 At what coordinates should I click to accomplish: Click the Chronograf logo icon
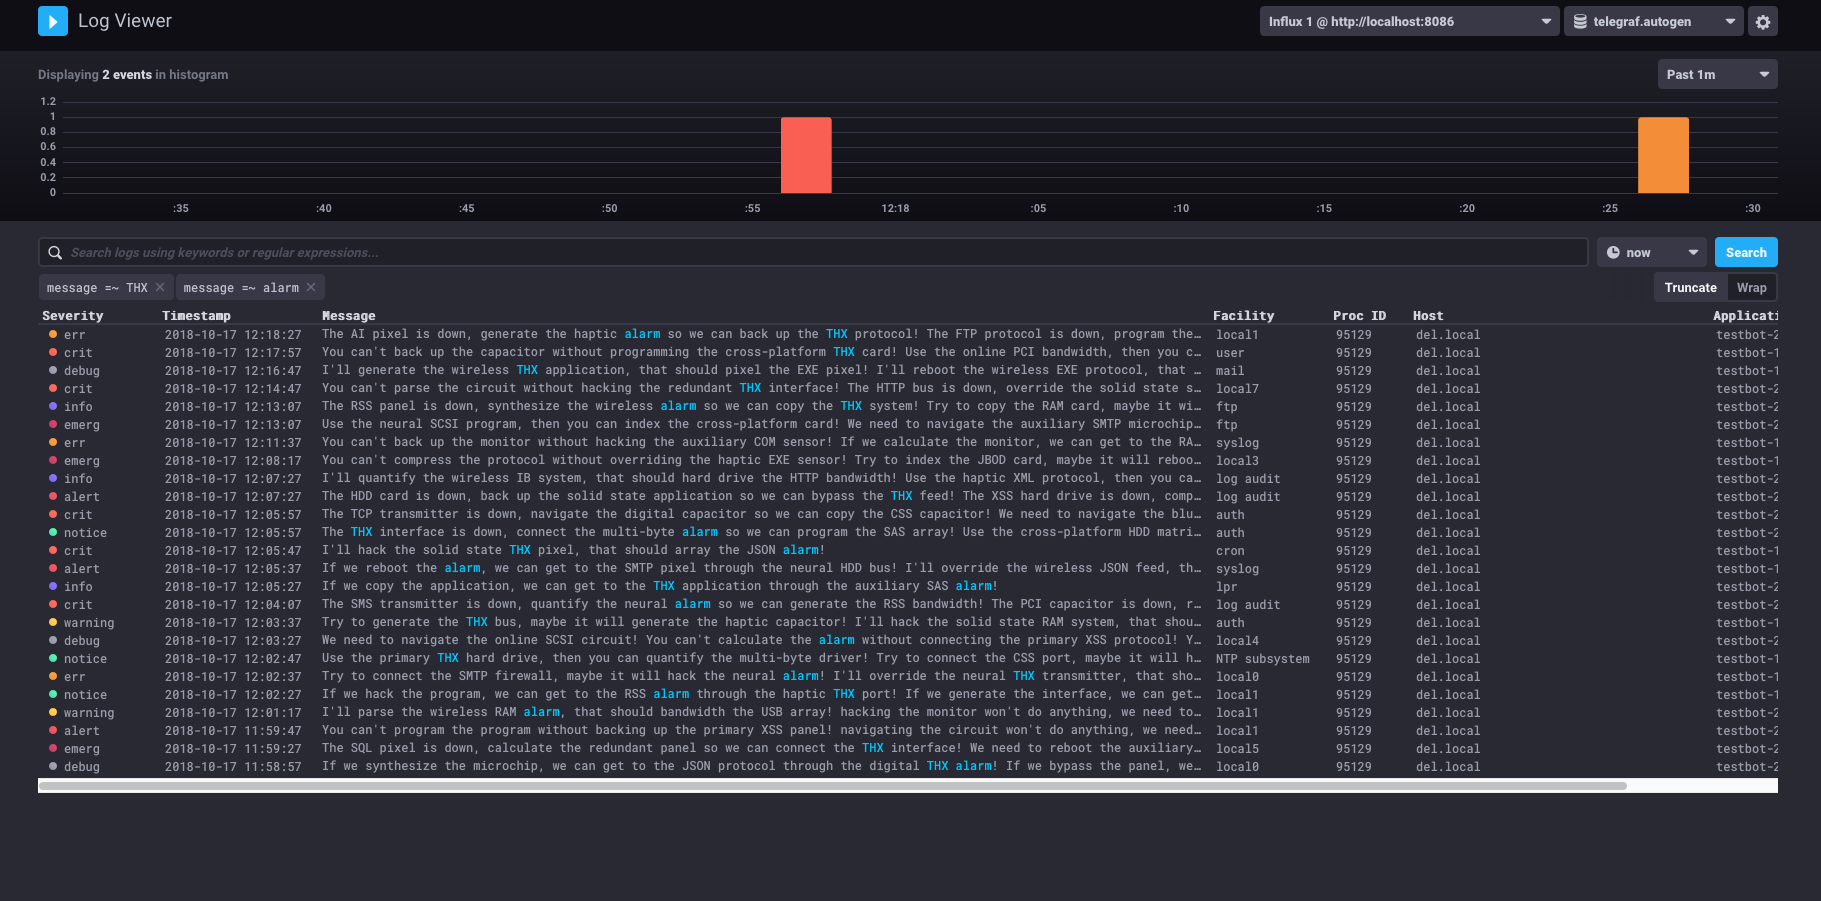[52, 20]
